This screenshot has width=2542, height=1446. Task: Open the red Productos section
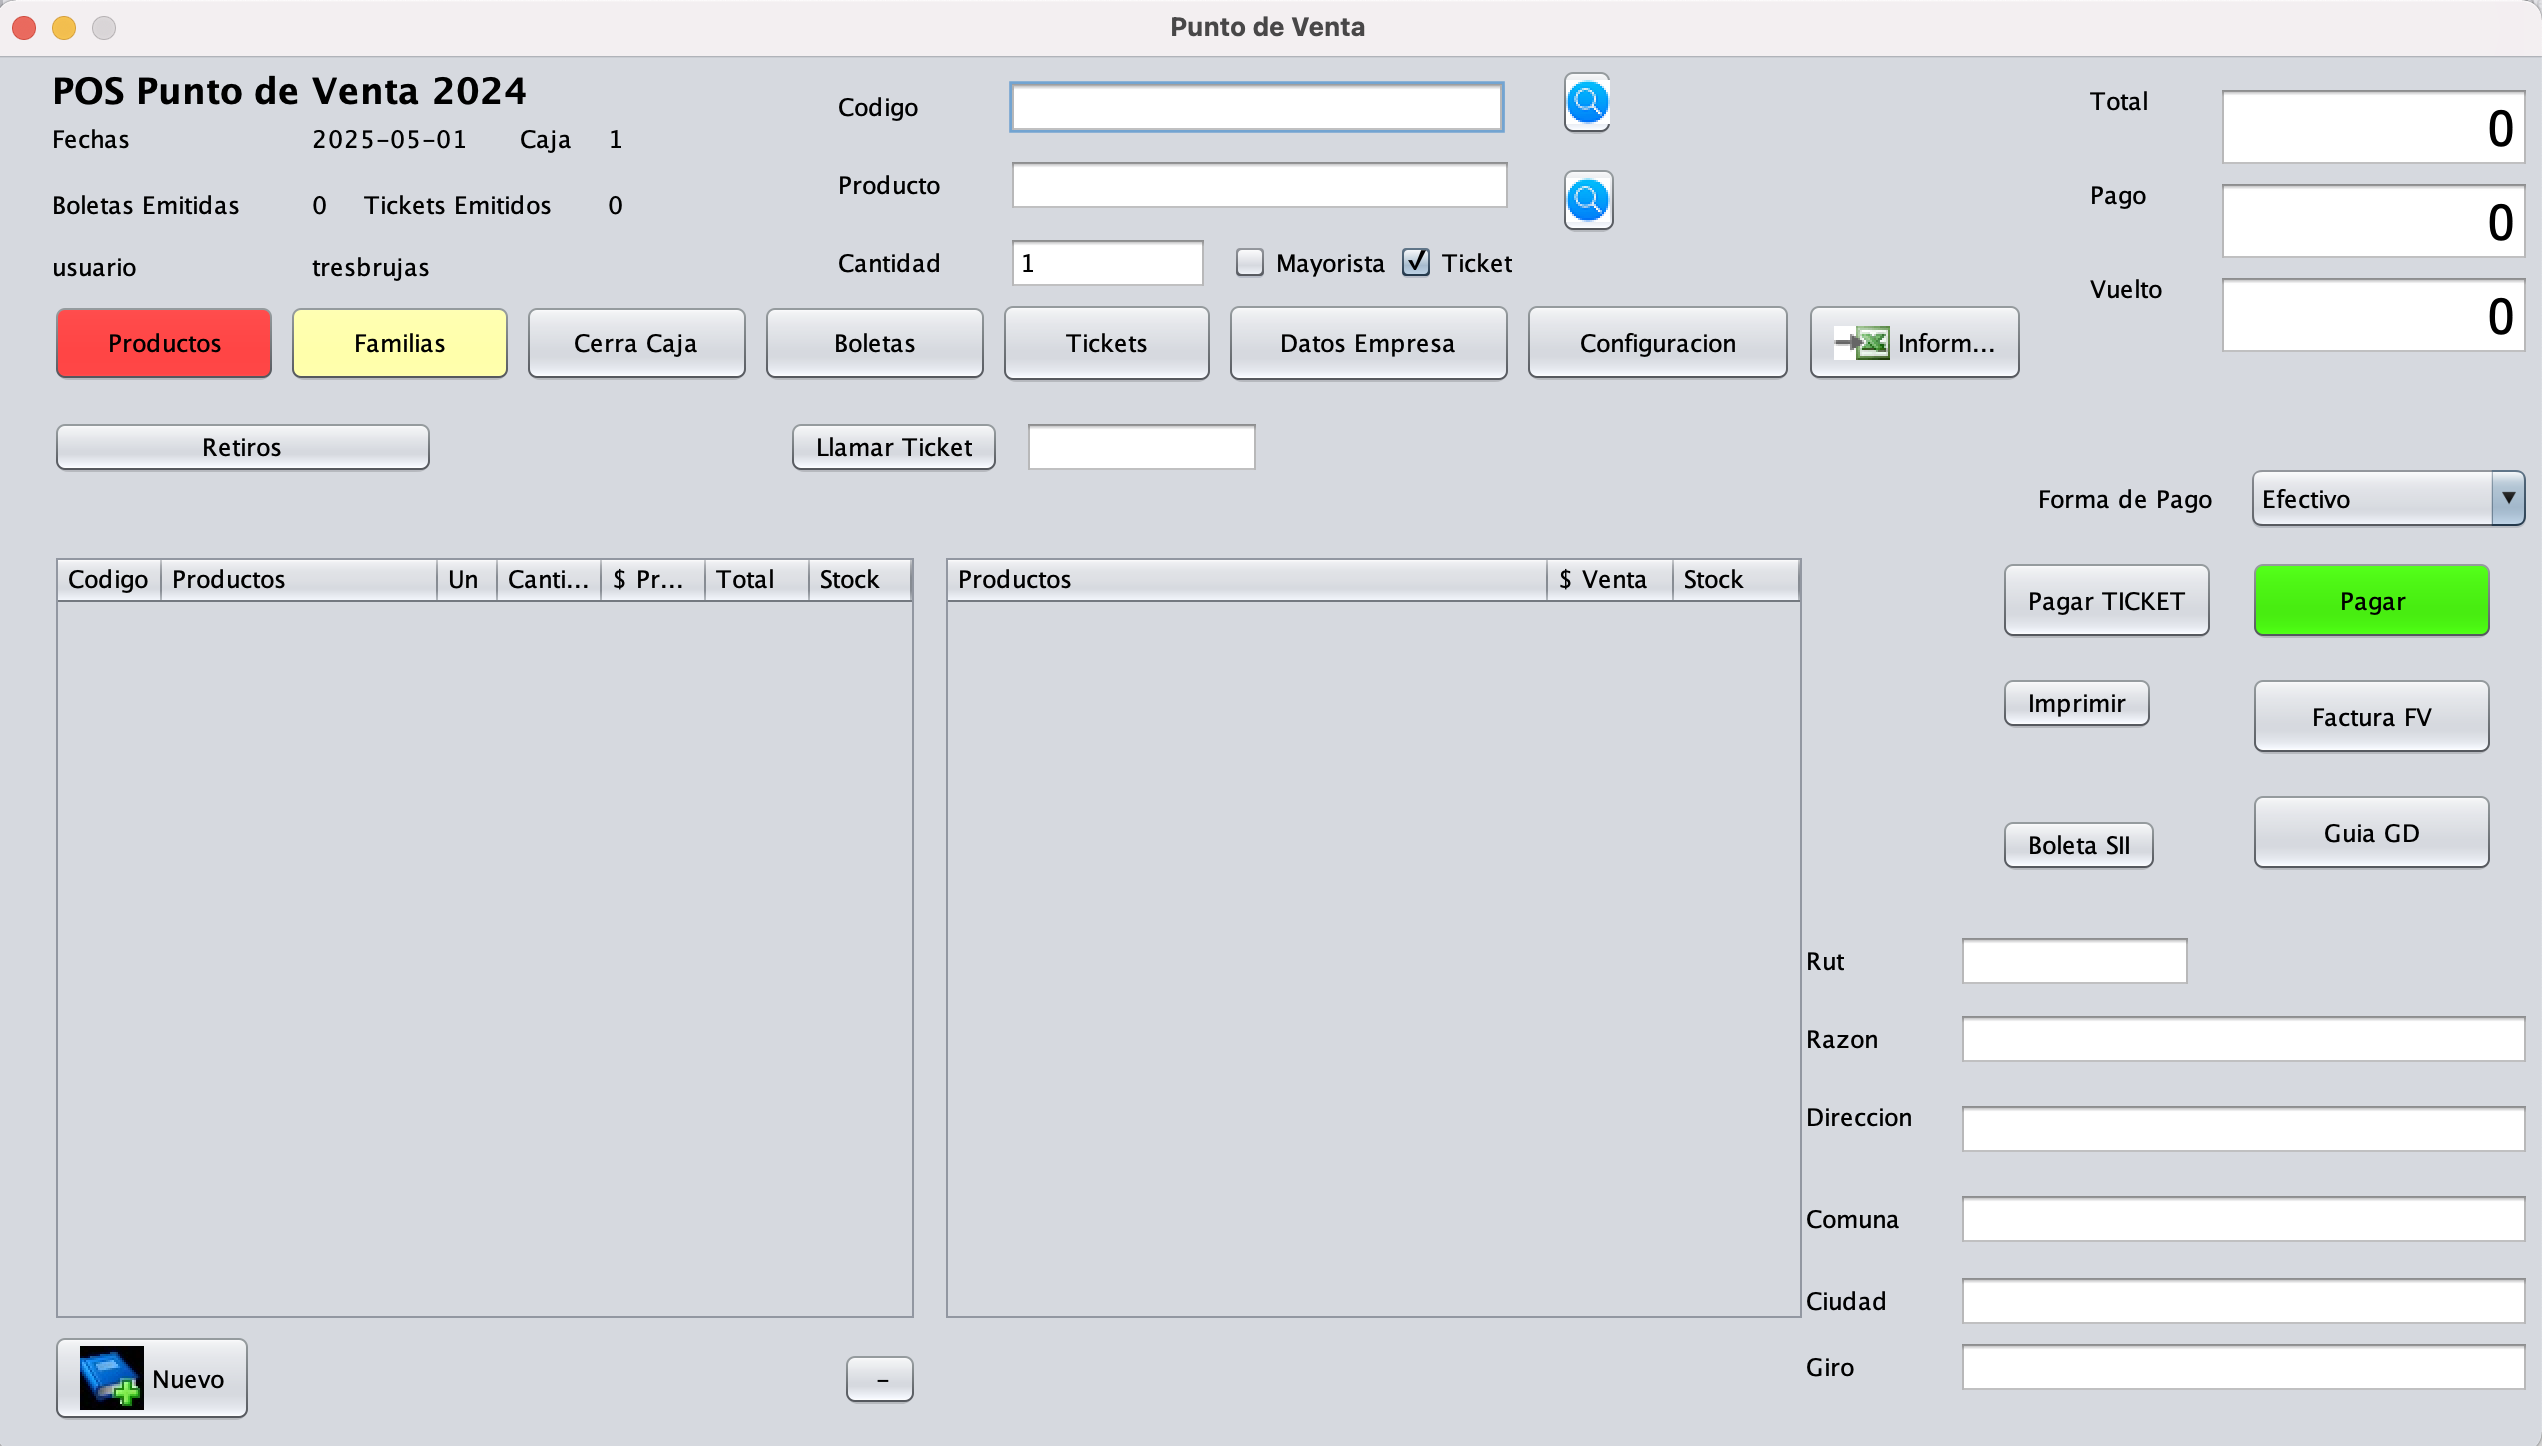(164, 343)
